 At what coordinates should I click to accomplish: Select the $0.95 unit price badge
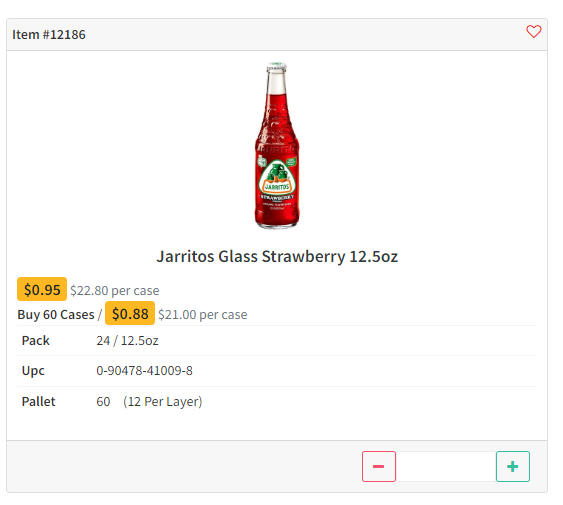click(42, 289)
